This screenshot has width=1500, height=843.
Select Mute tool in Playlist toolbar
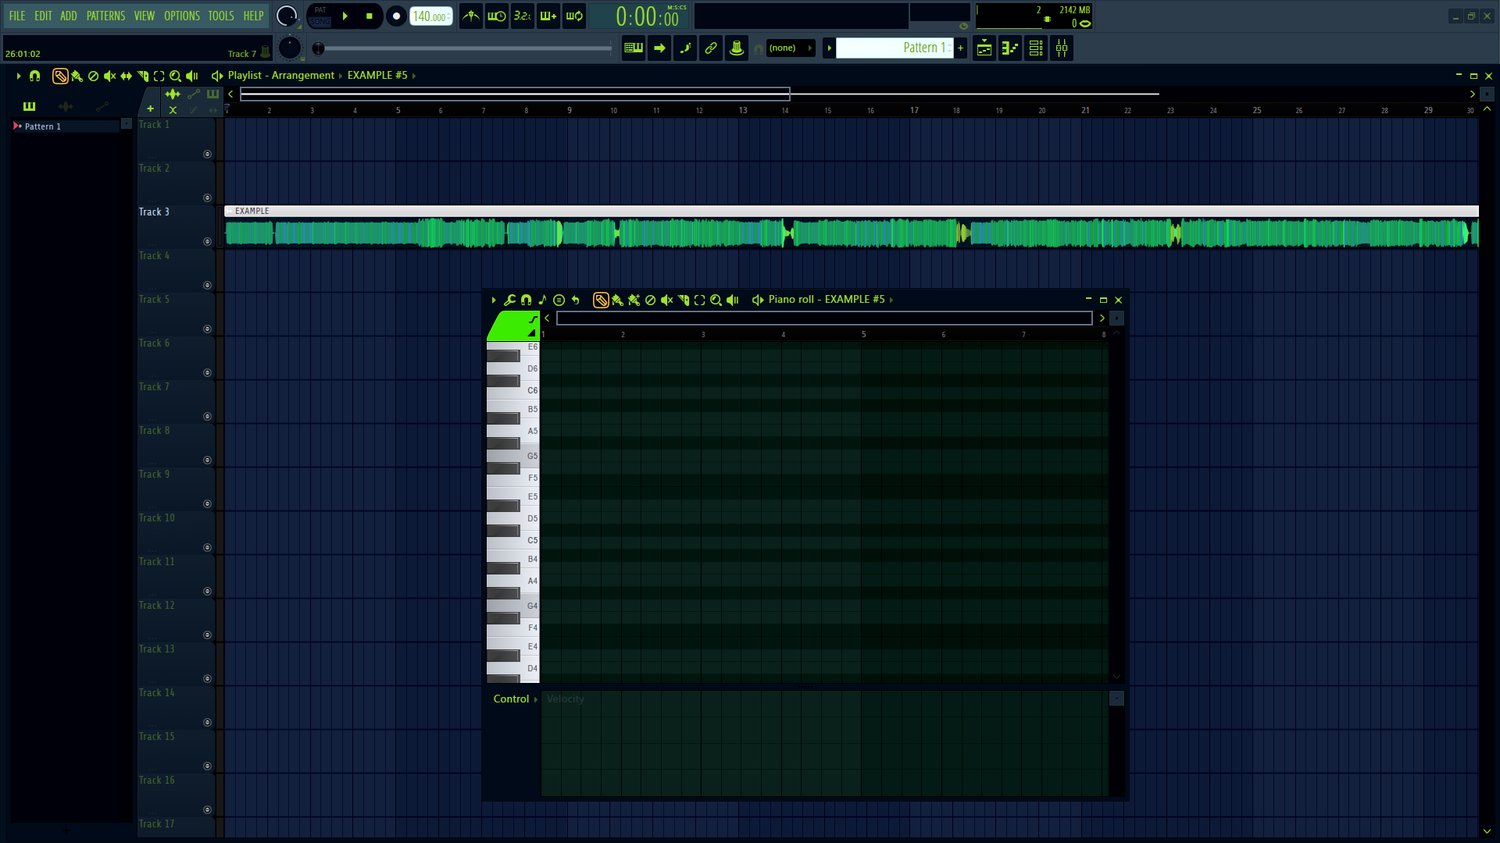click(110, 76)
